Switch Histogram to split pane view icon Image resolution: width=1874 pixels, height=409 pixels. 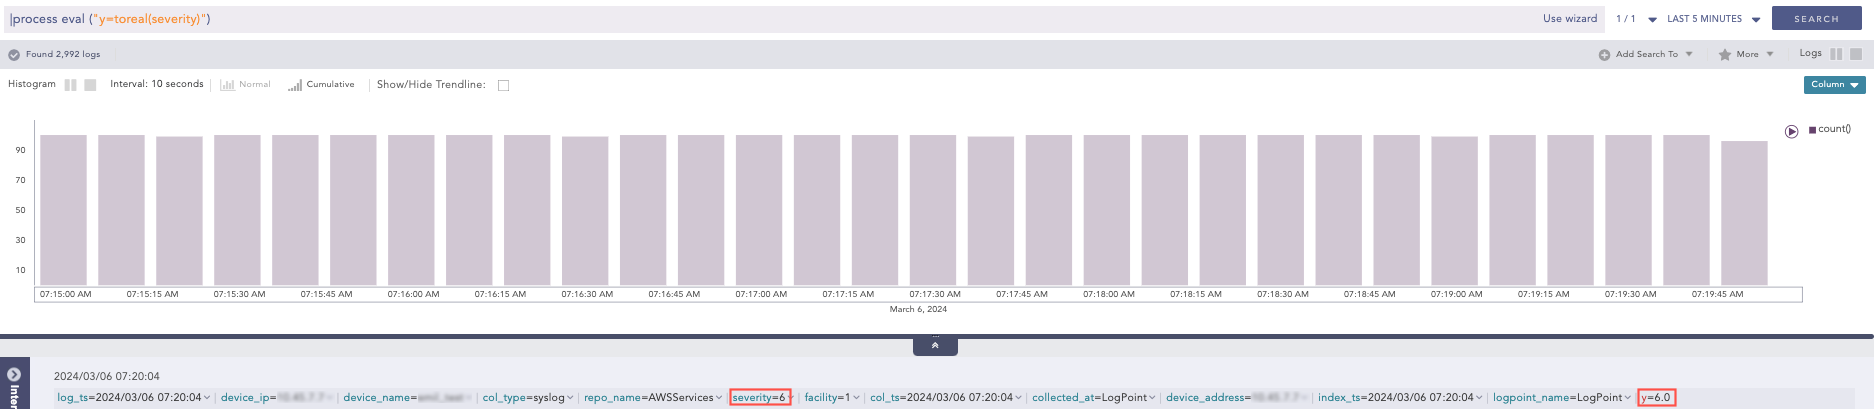coord(71,85)
